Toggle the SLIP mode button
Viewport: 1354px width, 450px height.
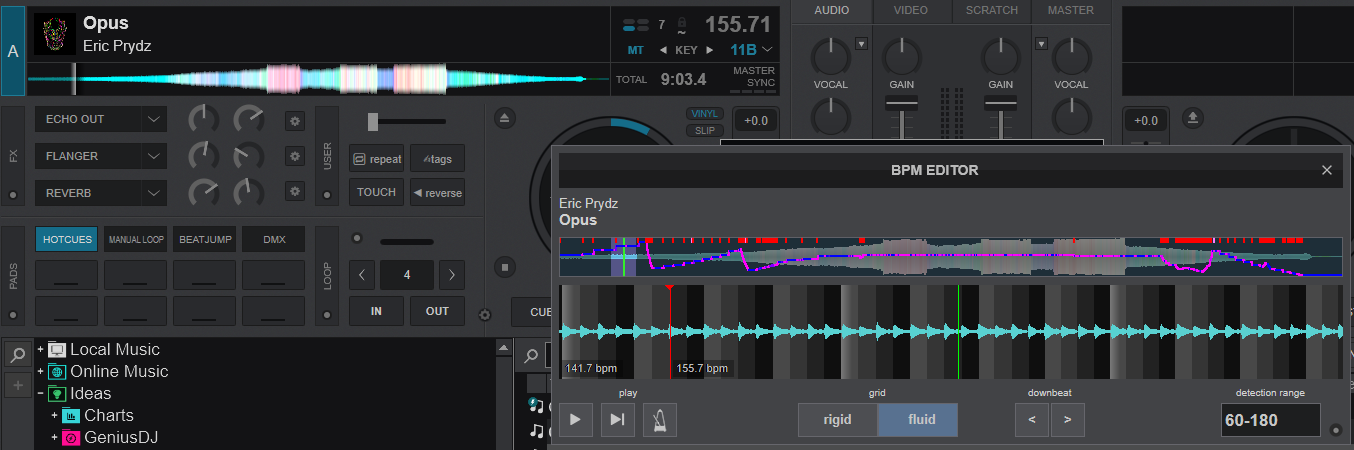705,131
